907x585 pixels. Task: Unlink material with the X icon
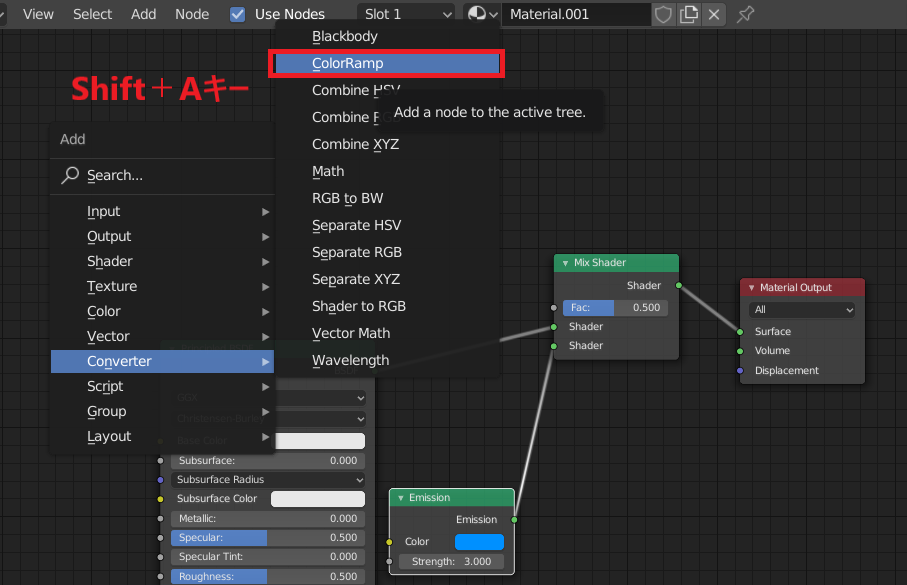click(x=714, y=14)
